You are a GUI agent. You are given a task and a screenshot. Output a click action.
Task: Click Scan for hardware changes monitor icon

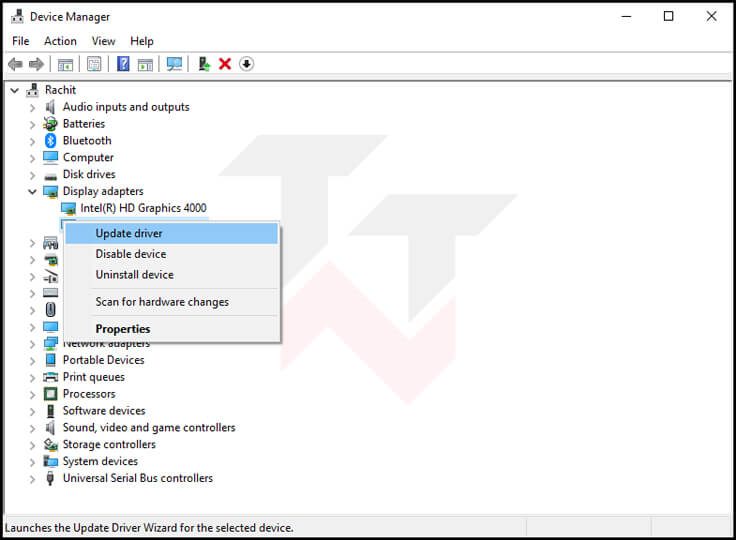tap(174, 64)
